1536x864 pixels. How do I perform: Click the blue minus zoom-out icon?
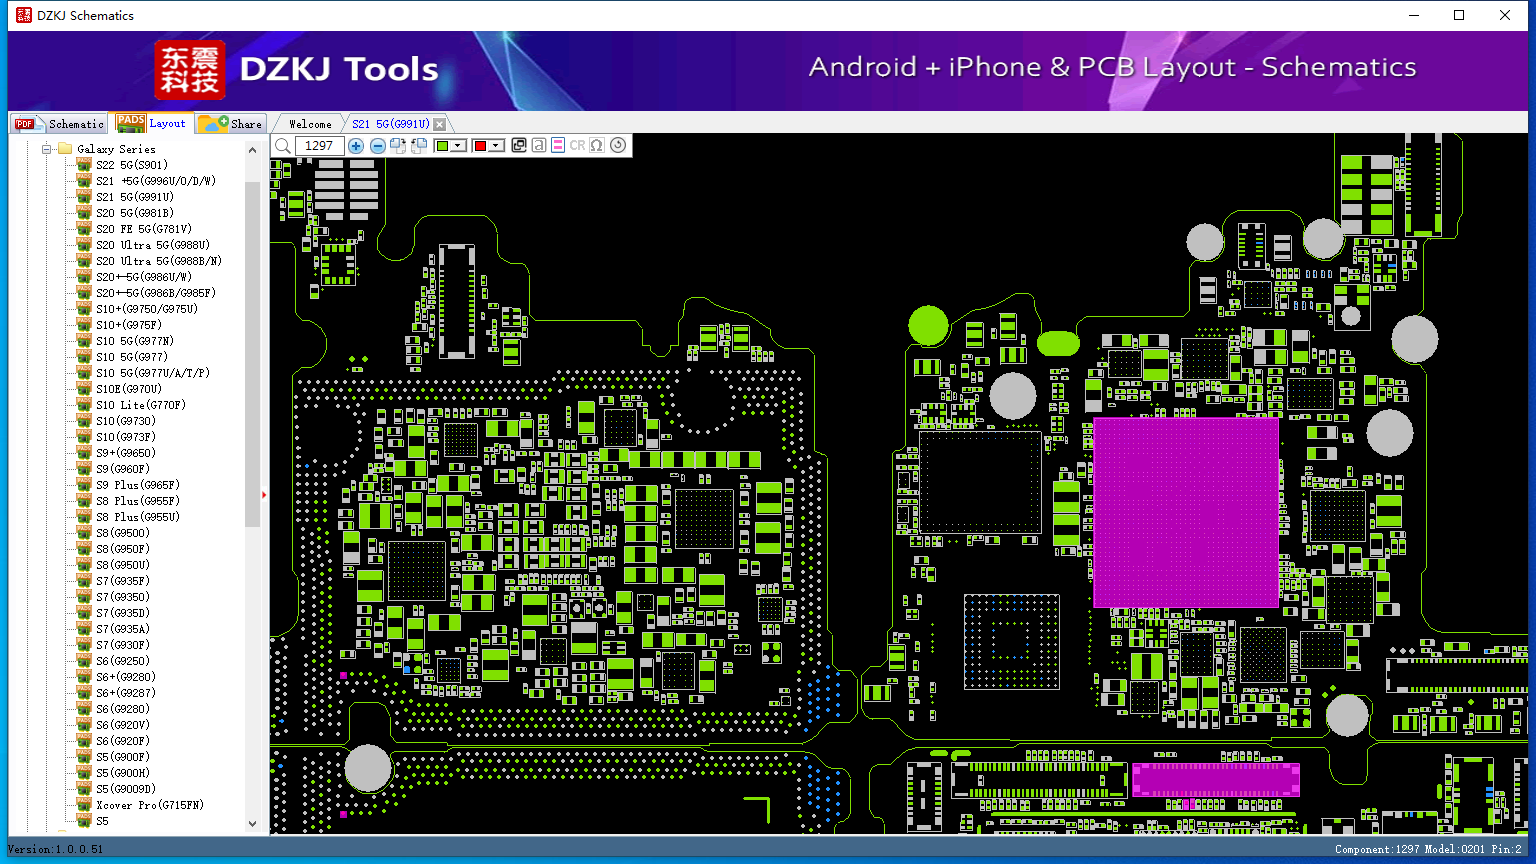377,146
